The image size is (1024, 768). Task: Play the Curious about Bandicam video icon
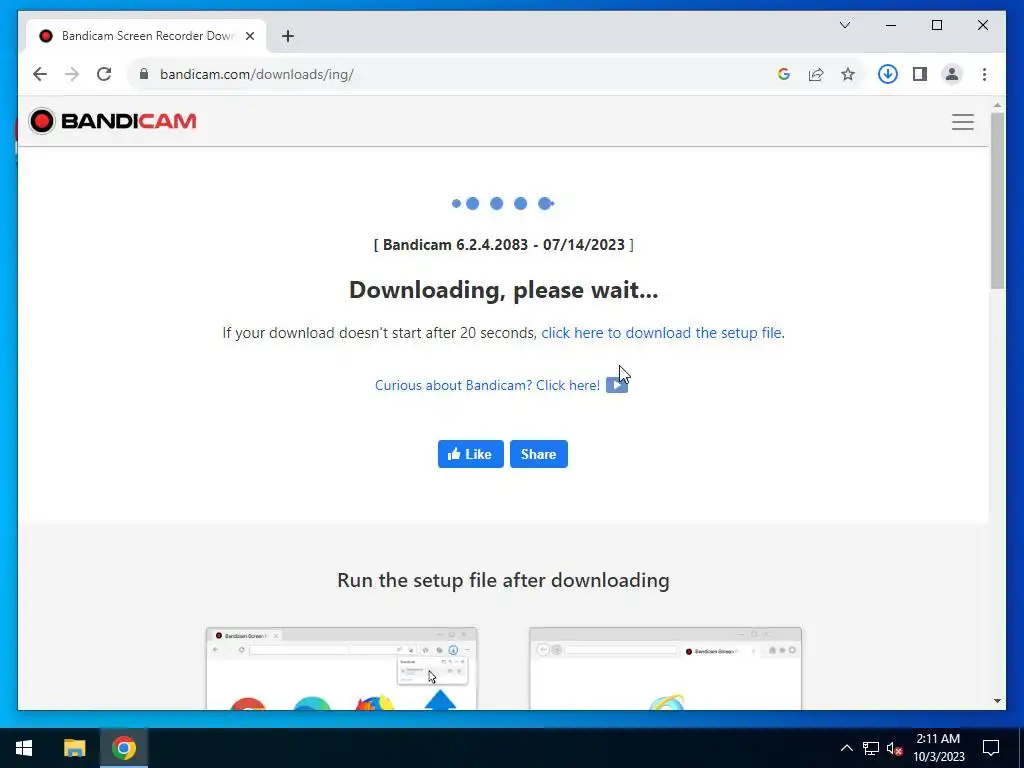(x=616, y=385)
